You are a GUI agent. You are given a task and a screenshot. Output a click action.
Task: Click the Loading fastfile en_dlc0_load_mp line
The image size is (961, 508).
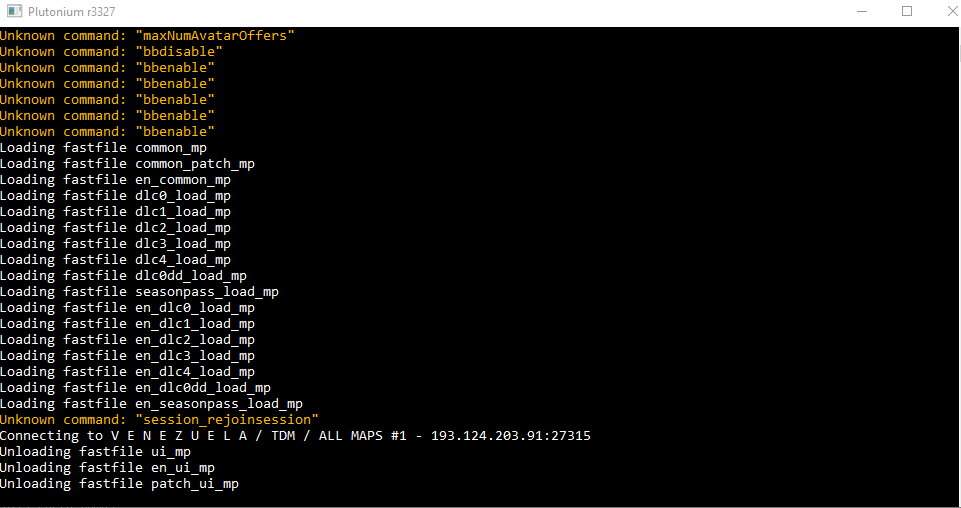[127, 308]
